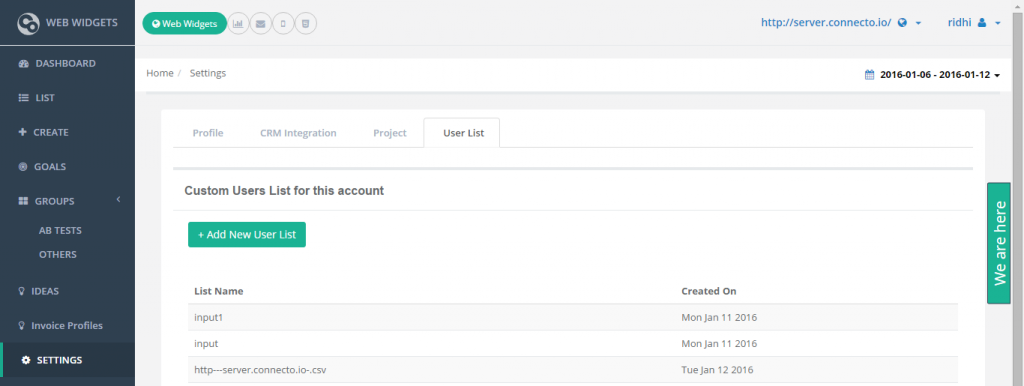Click the Dashboard gauge icon

[x=24, y=63]
